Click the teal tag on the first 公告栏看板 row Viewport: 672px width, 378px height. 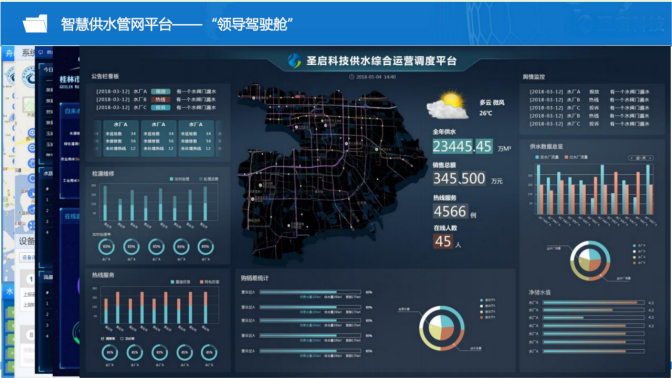pyautogui.click(x=161, y=91)
